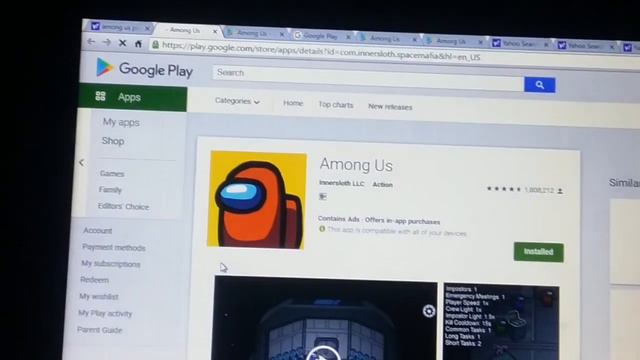640x360 pixels.
Task: Close the active Among Us tab
Action: click(x=215, y=31)
